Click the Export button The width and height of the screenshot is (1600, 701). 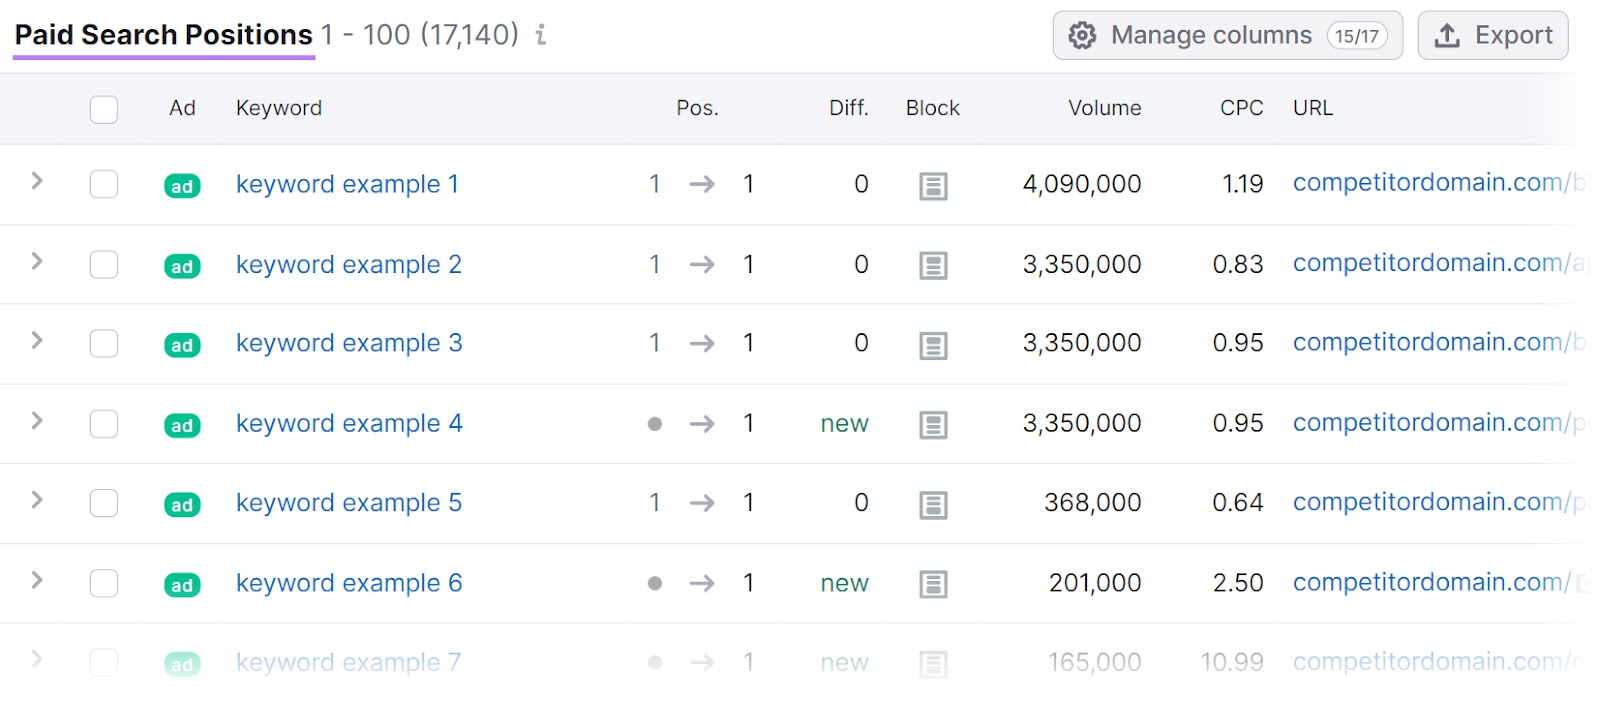click(1494, 35)
